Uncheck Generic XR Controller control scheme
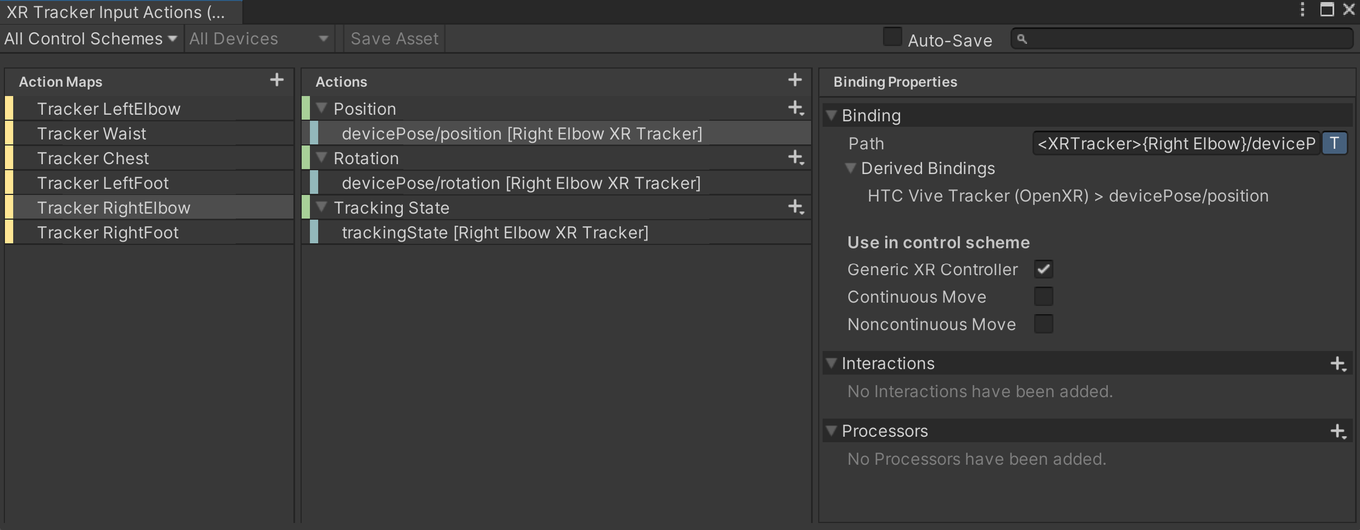Image resolution: width=1360 pixels, height=530 pixels. [x=1043, y=269]
